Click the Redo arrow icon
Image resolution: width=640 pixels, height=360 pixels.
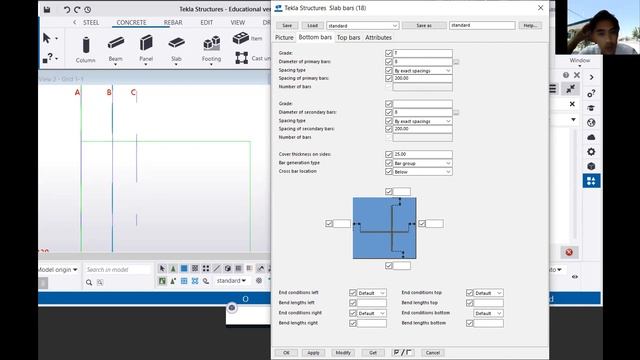(77, 9)
